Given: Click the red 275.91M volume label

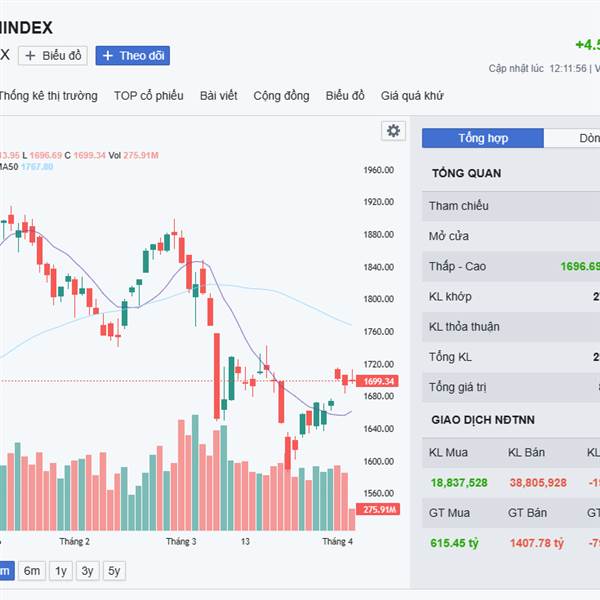Looking at the screenshot, I should [379, 510].
